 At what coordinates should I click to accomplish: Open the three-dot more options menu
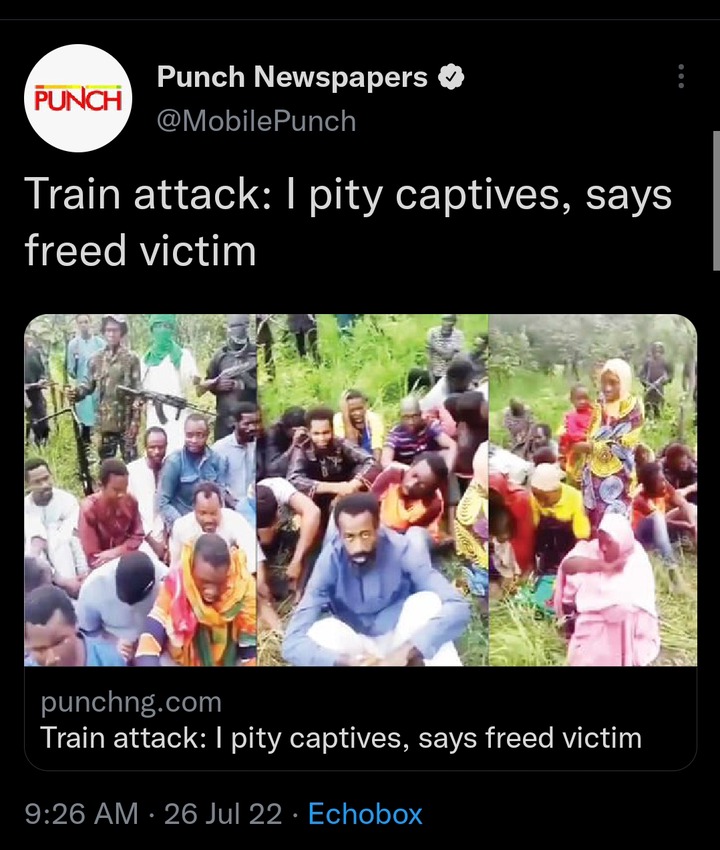(x=681, y=76)
